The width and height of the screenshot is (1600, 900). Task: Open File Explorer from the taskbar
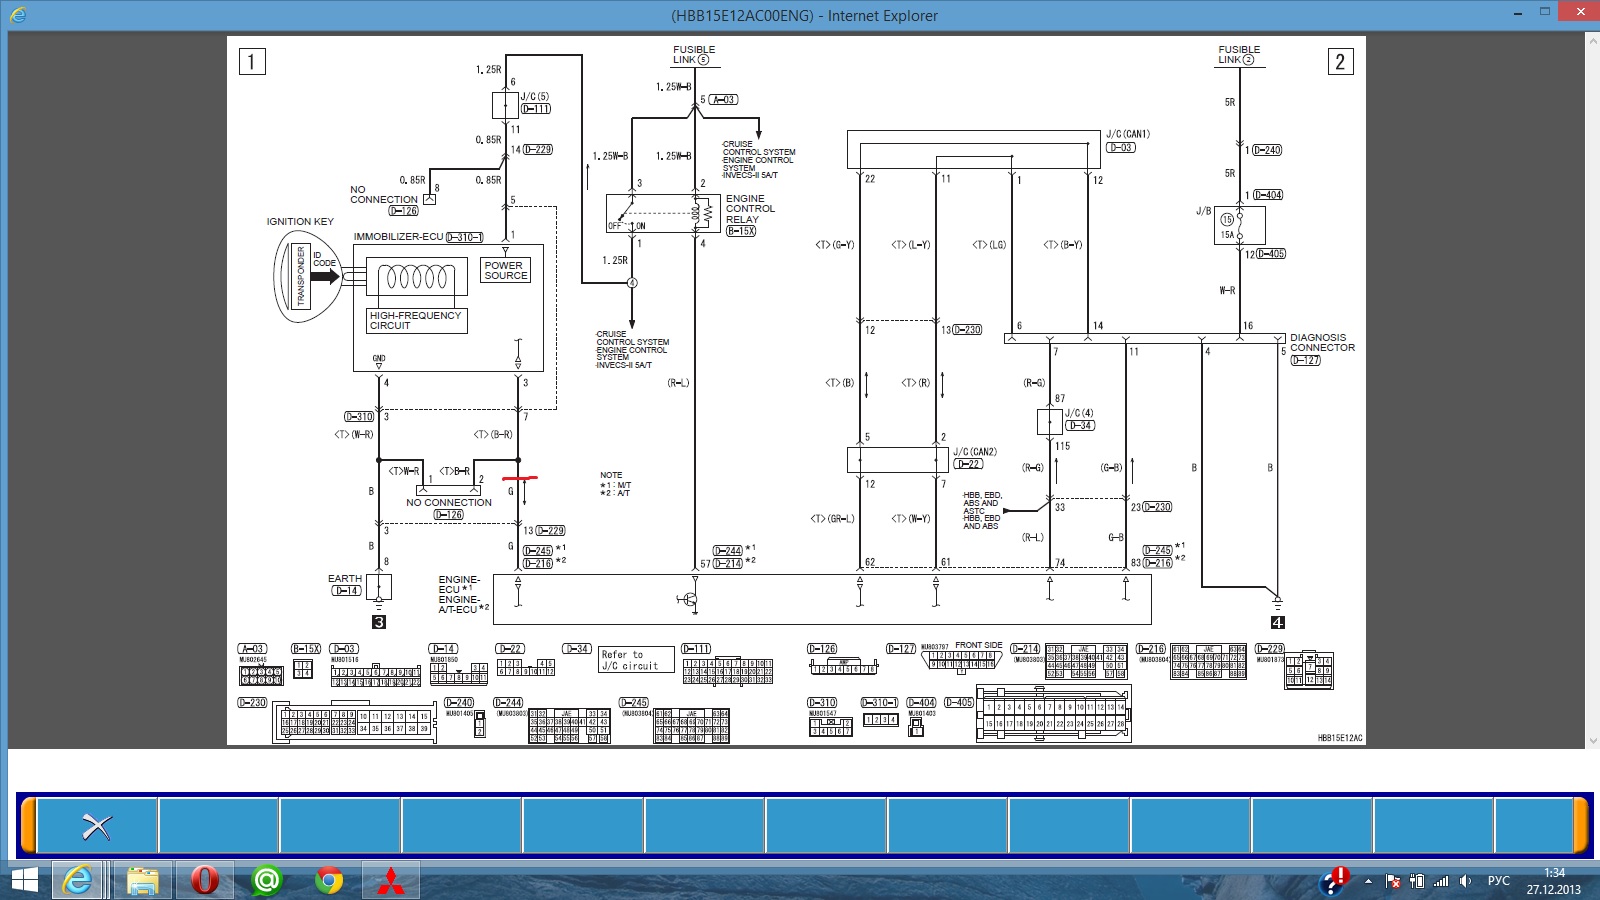click(142, 881)
